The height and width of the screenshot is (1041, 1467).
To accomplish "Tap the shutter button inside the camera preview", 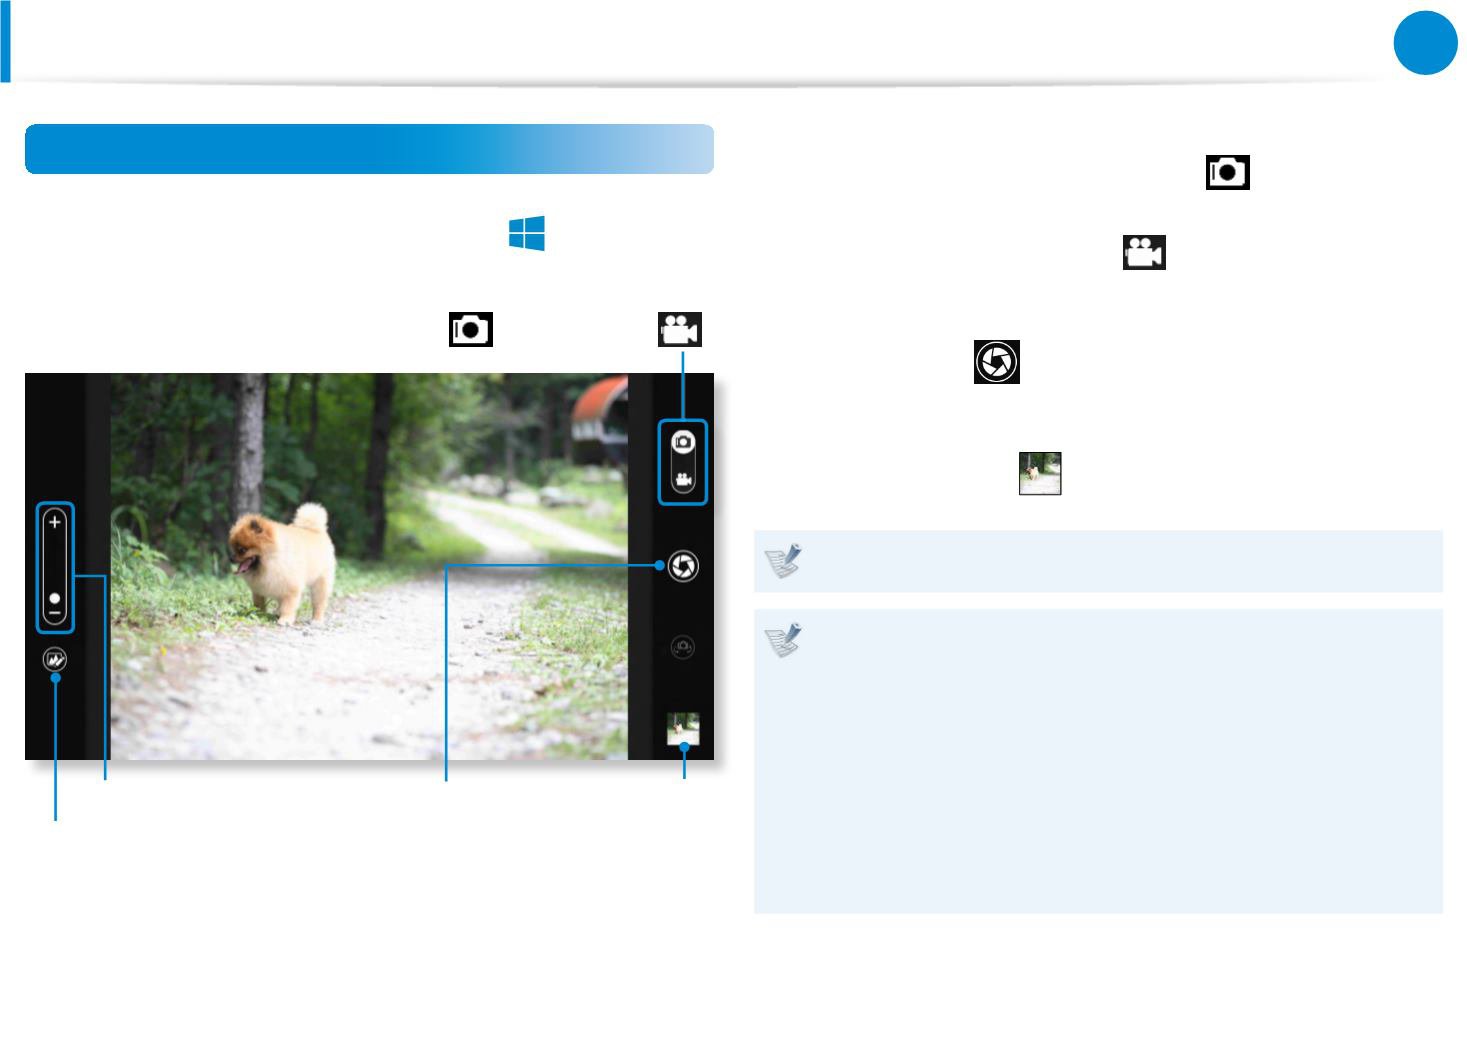I will (683, 566).
